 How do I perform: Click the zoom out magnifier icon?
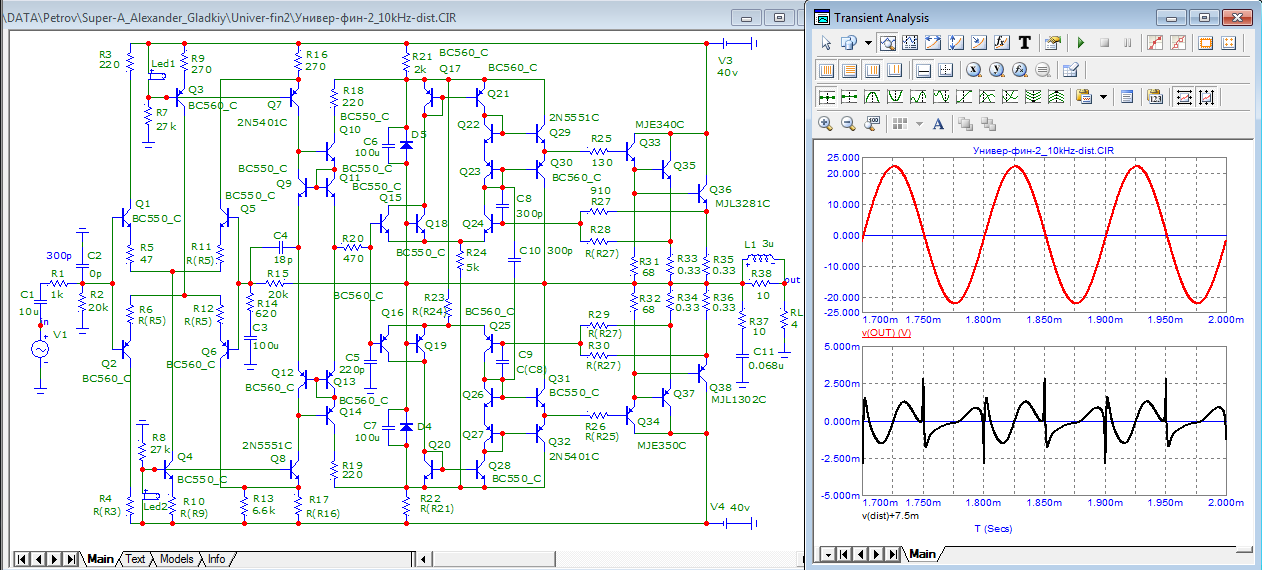(x=848, y=124)
